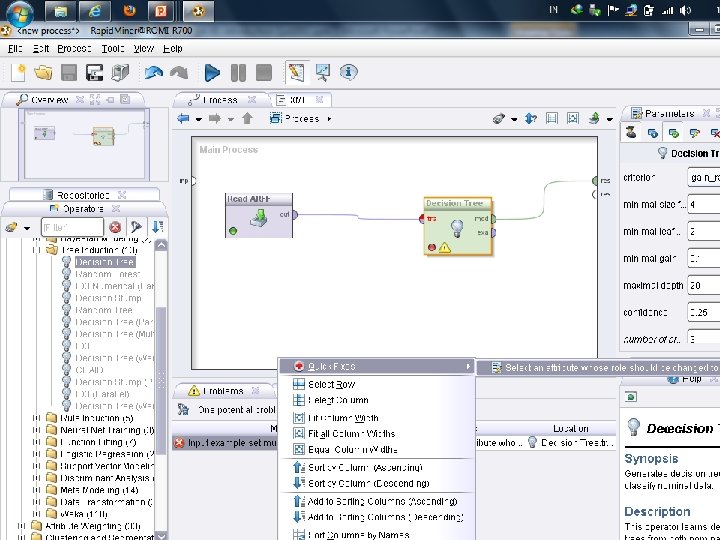
Task: Select Decision Tree in operators tree
Action: [104, 262]
